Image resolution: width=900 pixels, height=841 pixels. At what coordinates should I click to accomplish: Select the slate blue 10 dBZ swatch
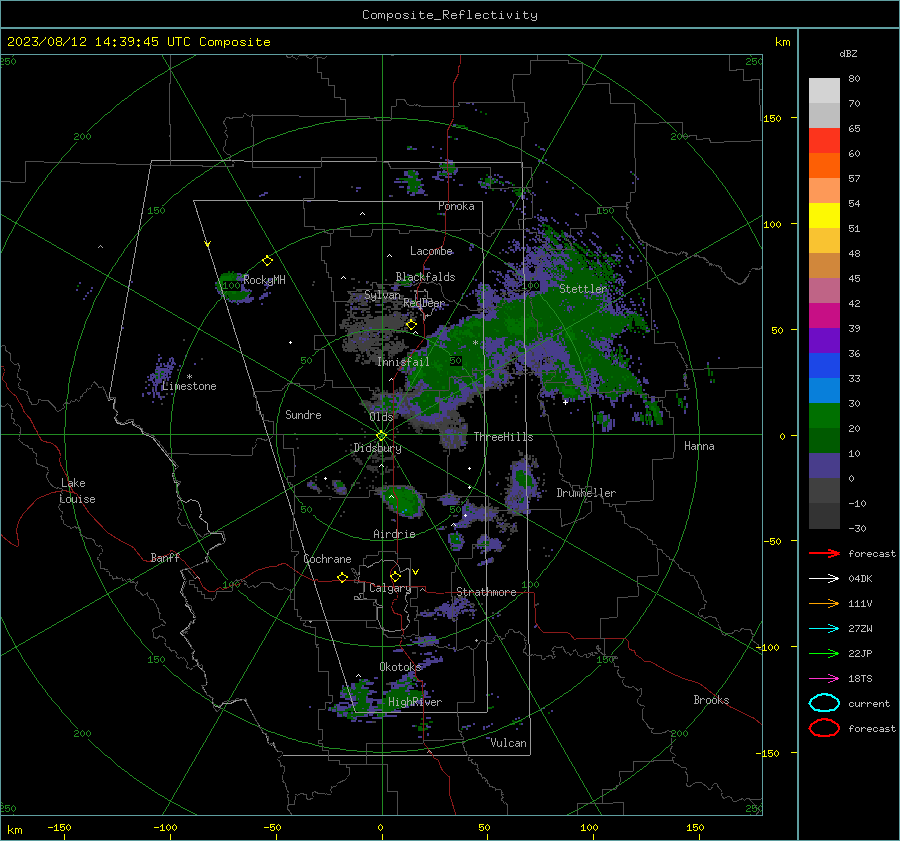tap(824, 466)
